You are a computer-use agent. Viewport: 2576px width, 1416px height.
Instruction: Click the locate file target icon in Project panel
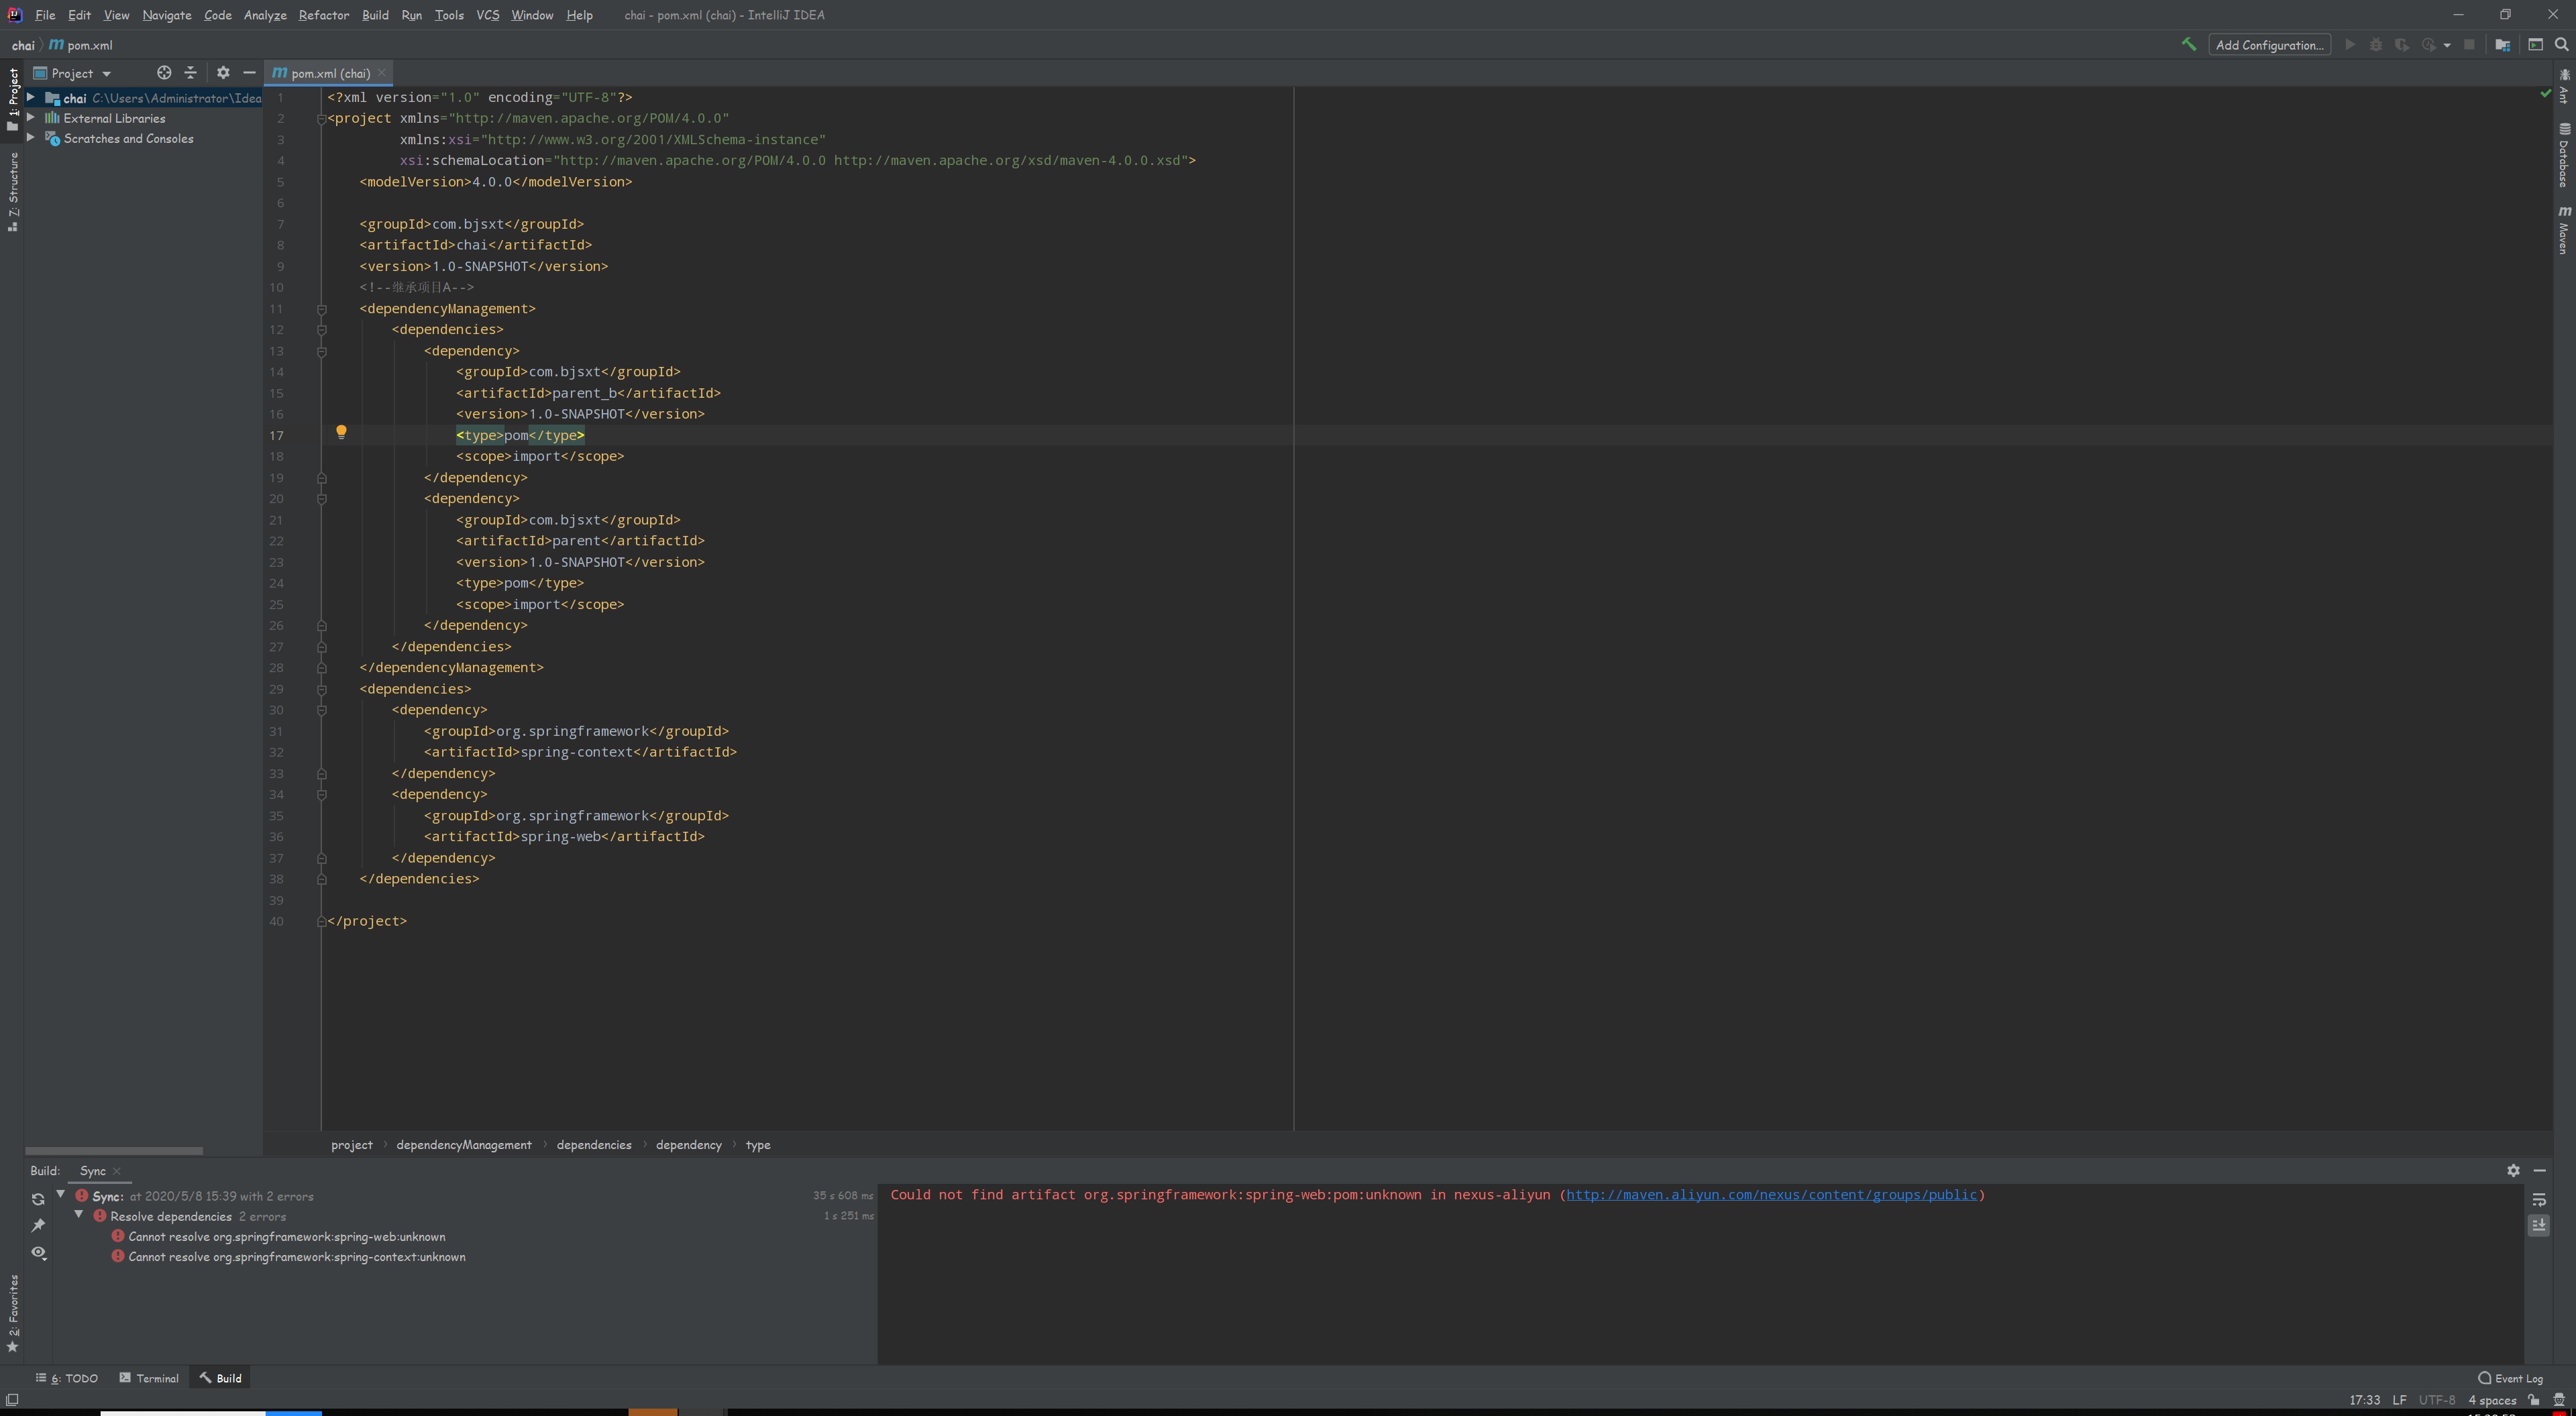[x=164, y=73]
